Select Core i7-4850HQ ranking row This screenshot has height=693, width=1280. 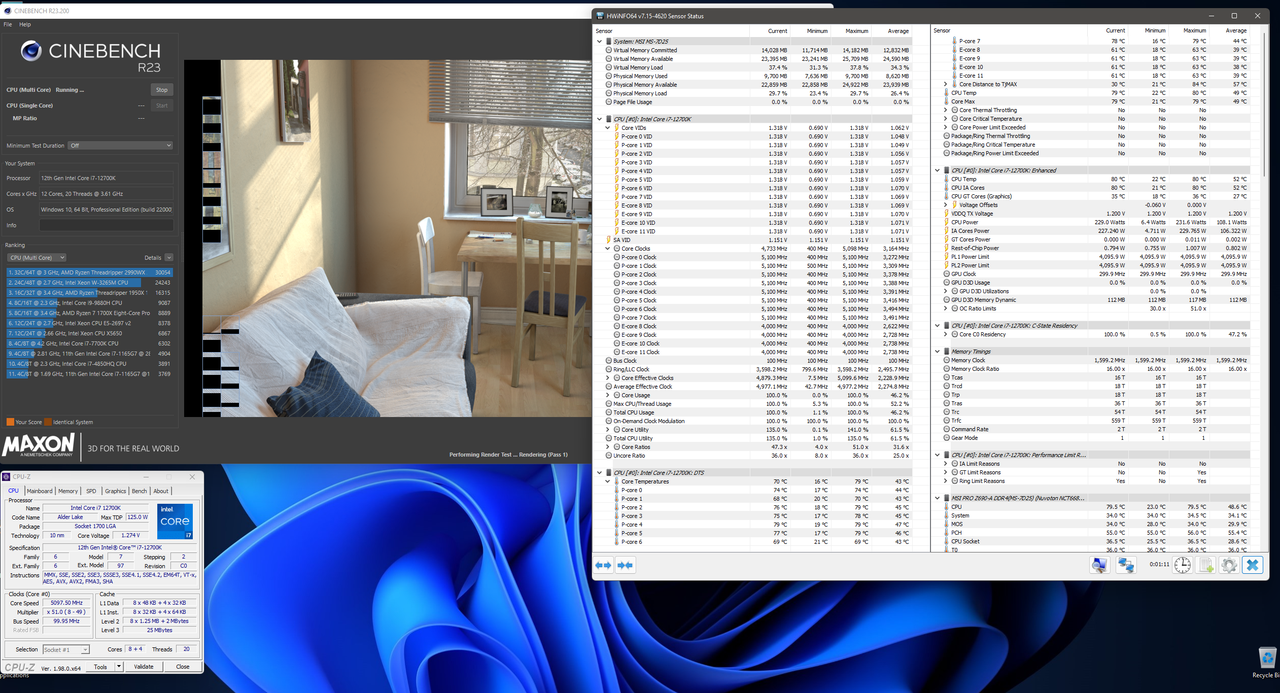point(89,364)
